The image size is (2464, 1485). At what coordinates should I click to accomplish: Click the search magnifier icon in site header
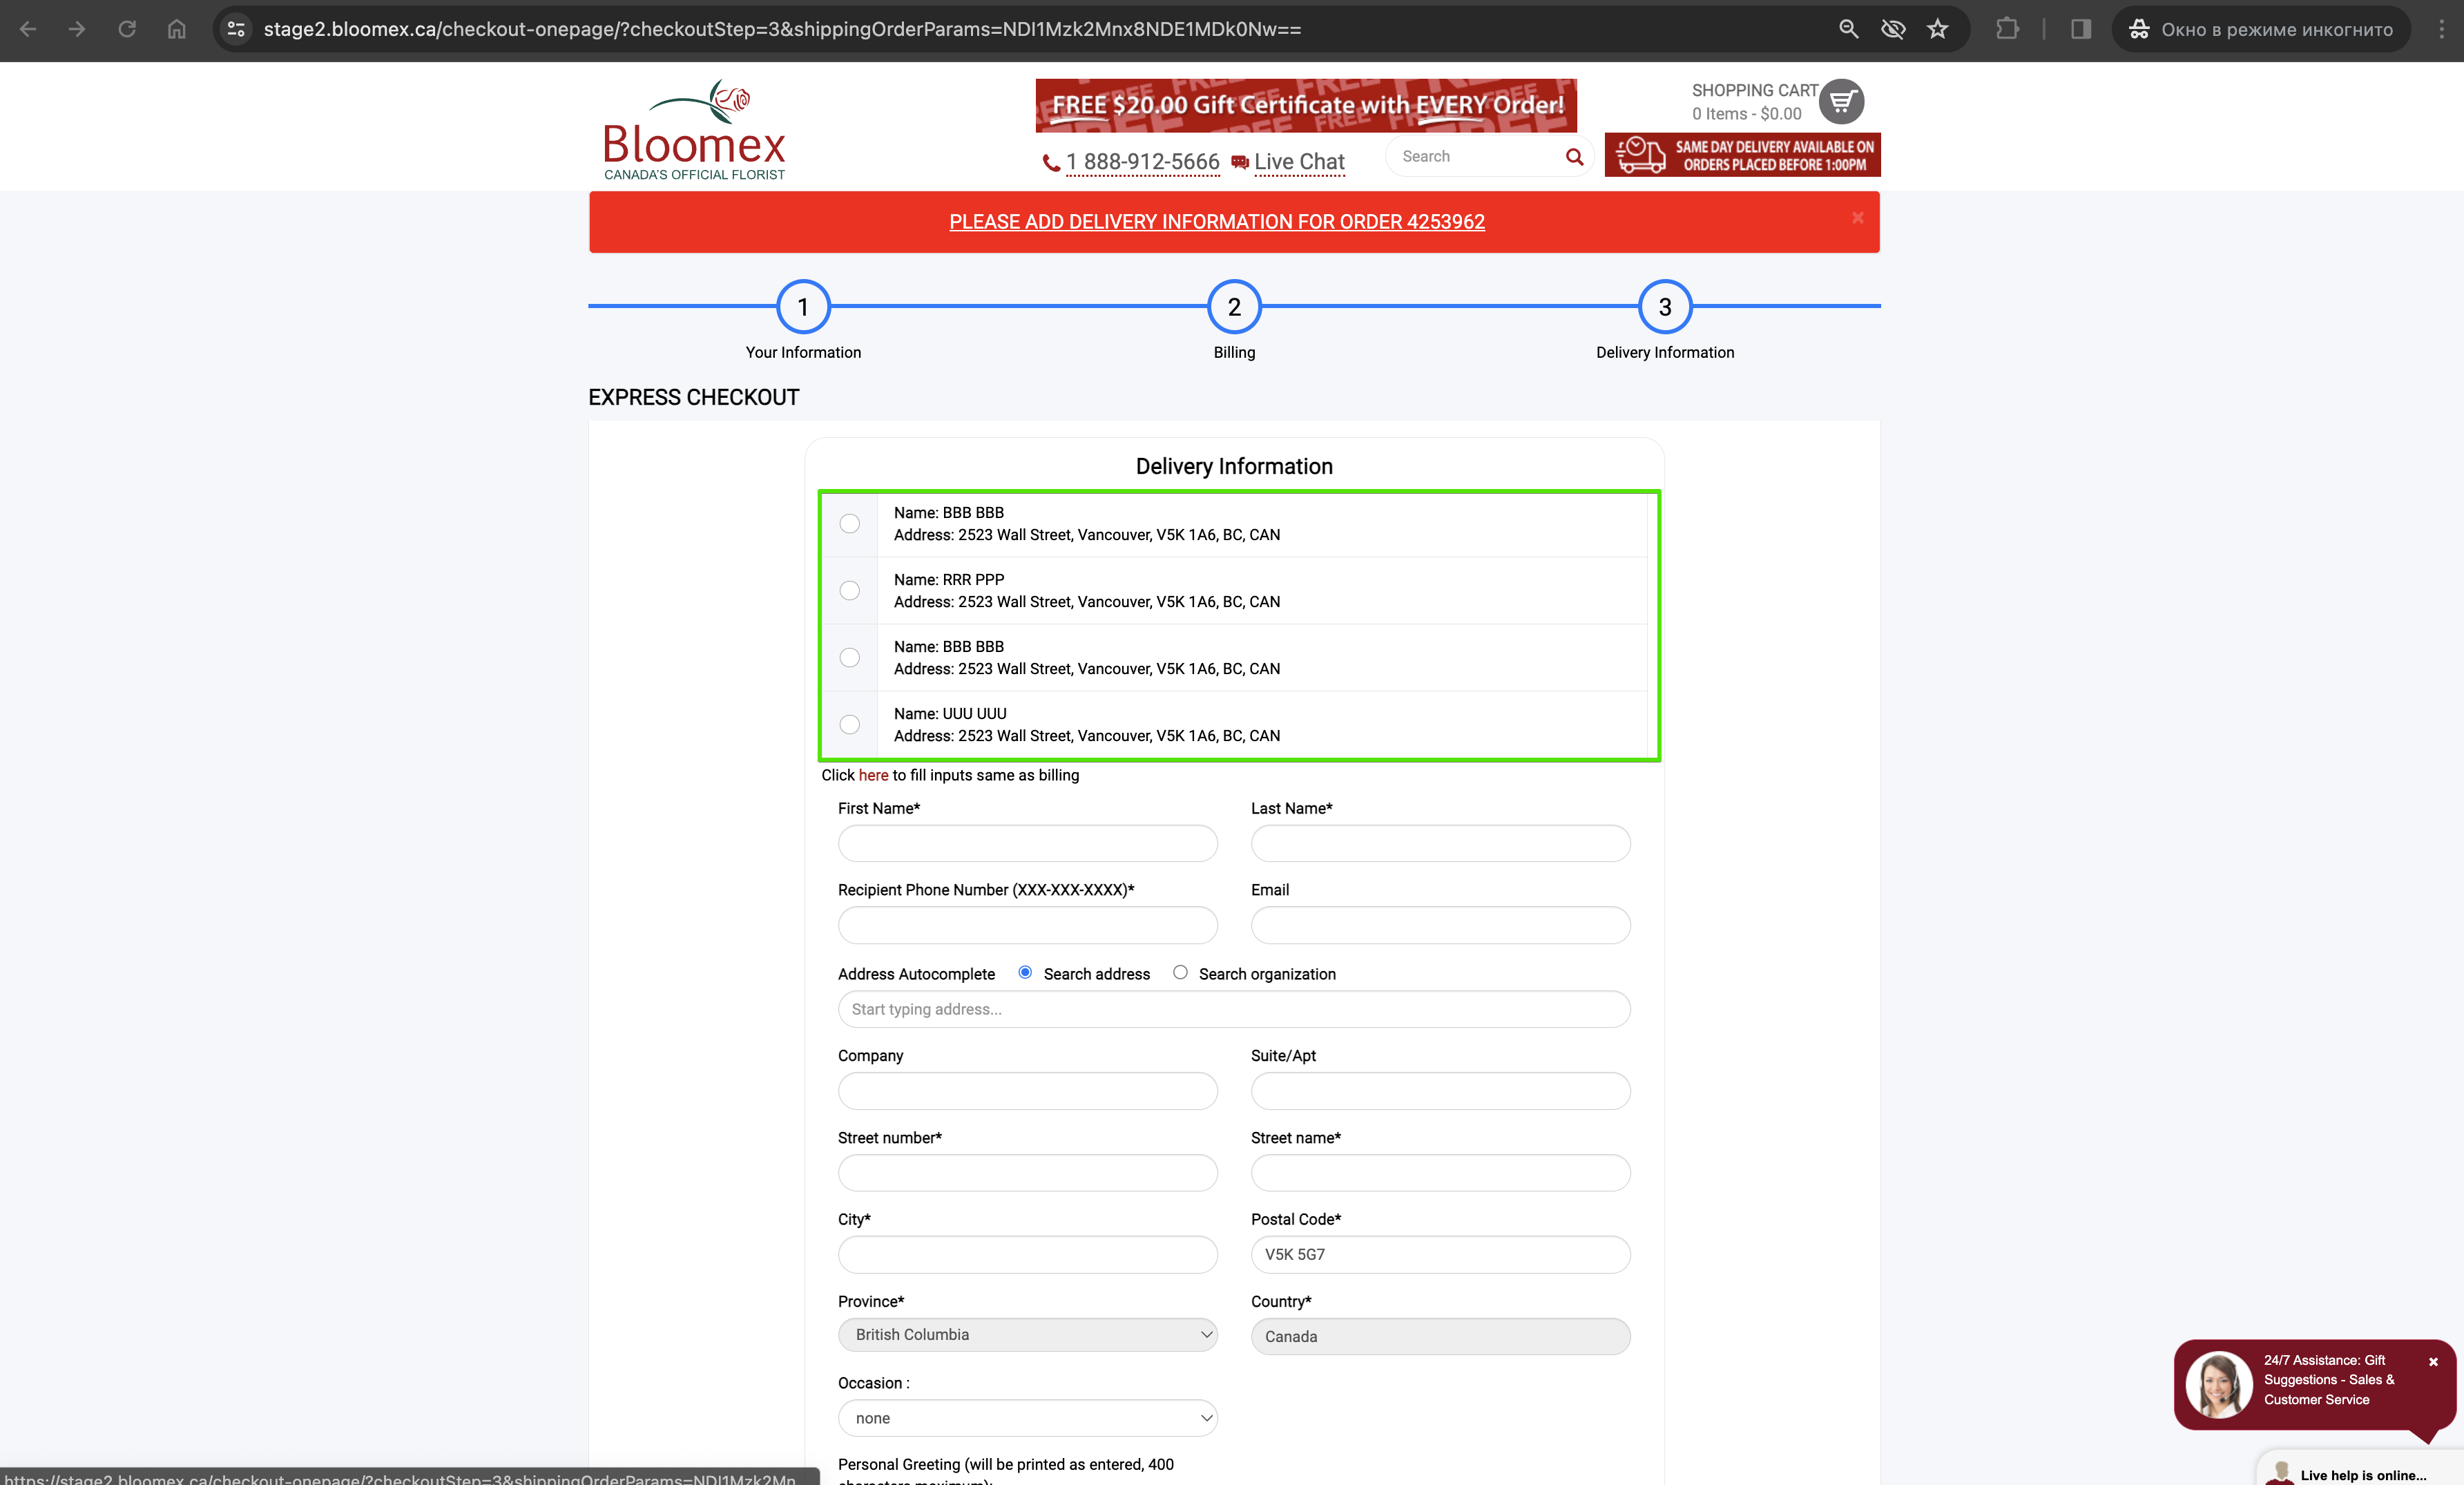[x=1574, y=157]
